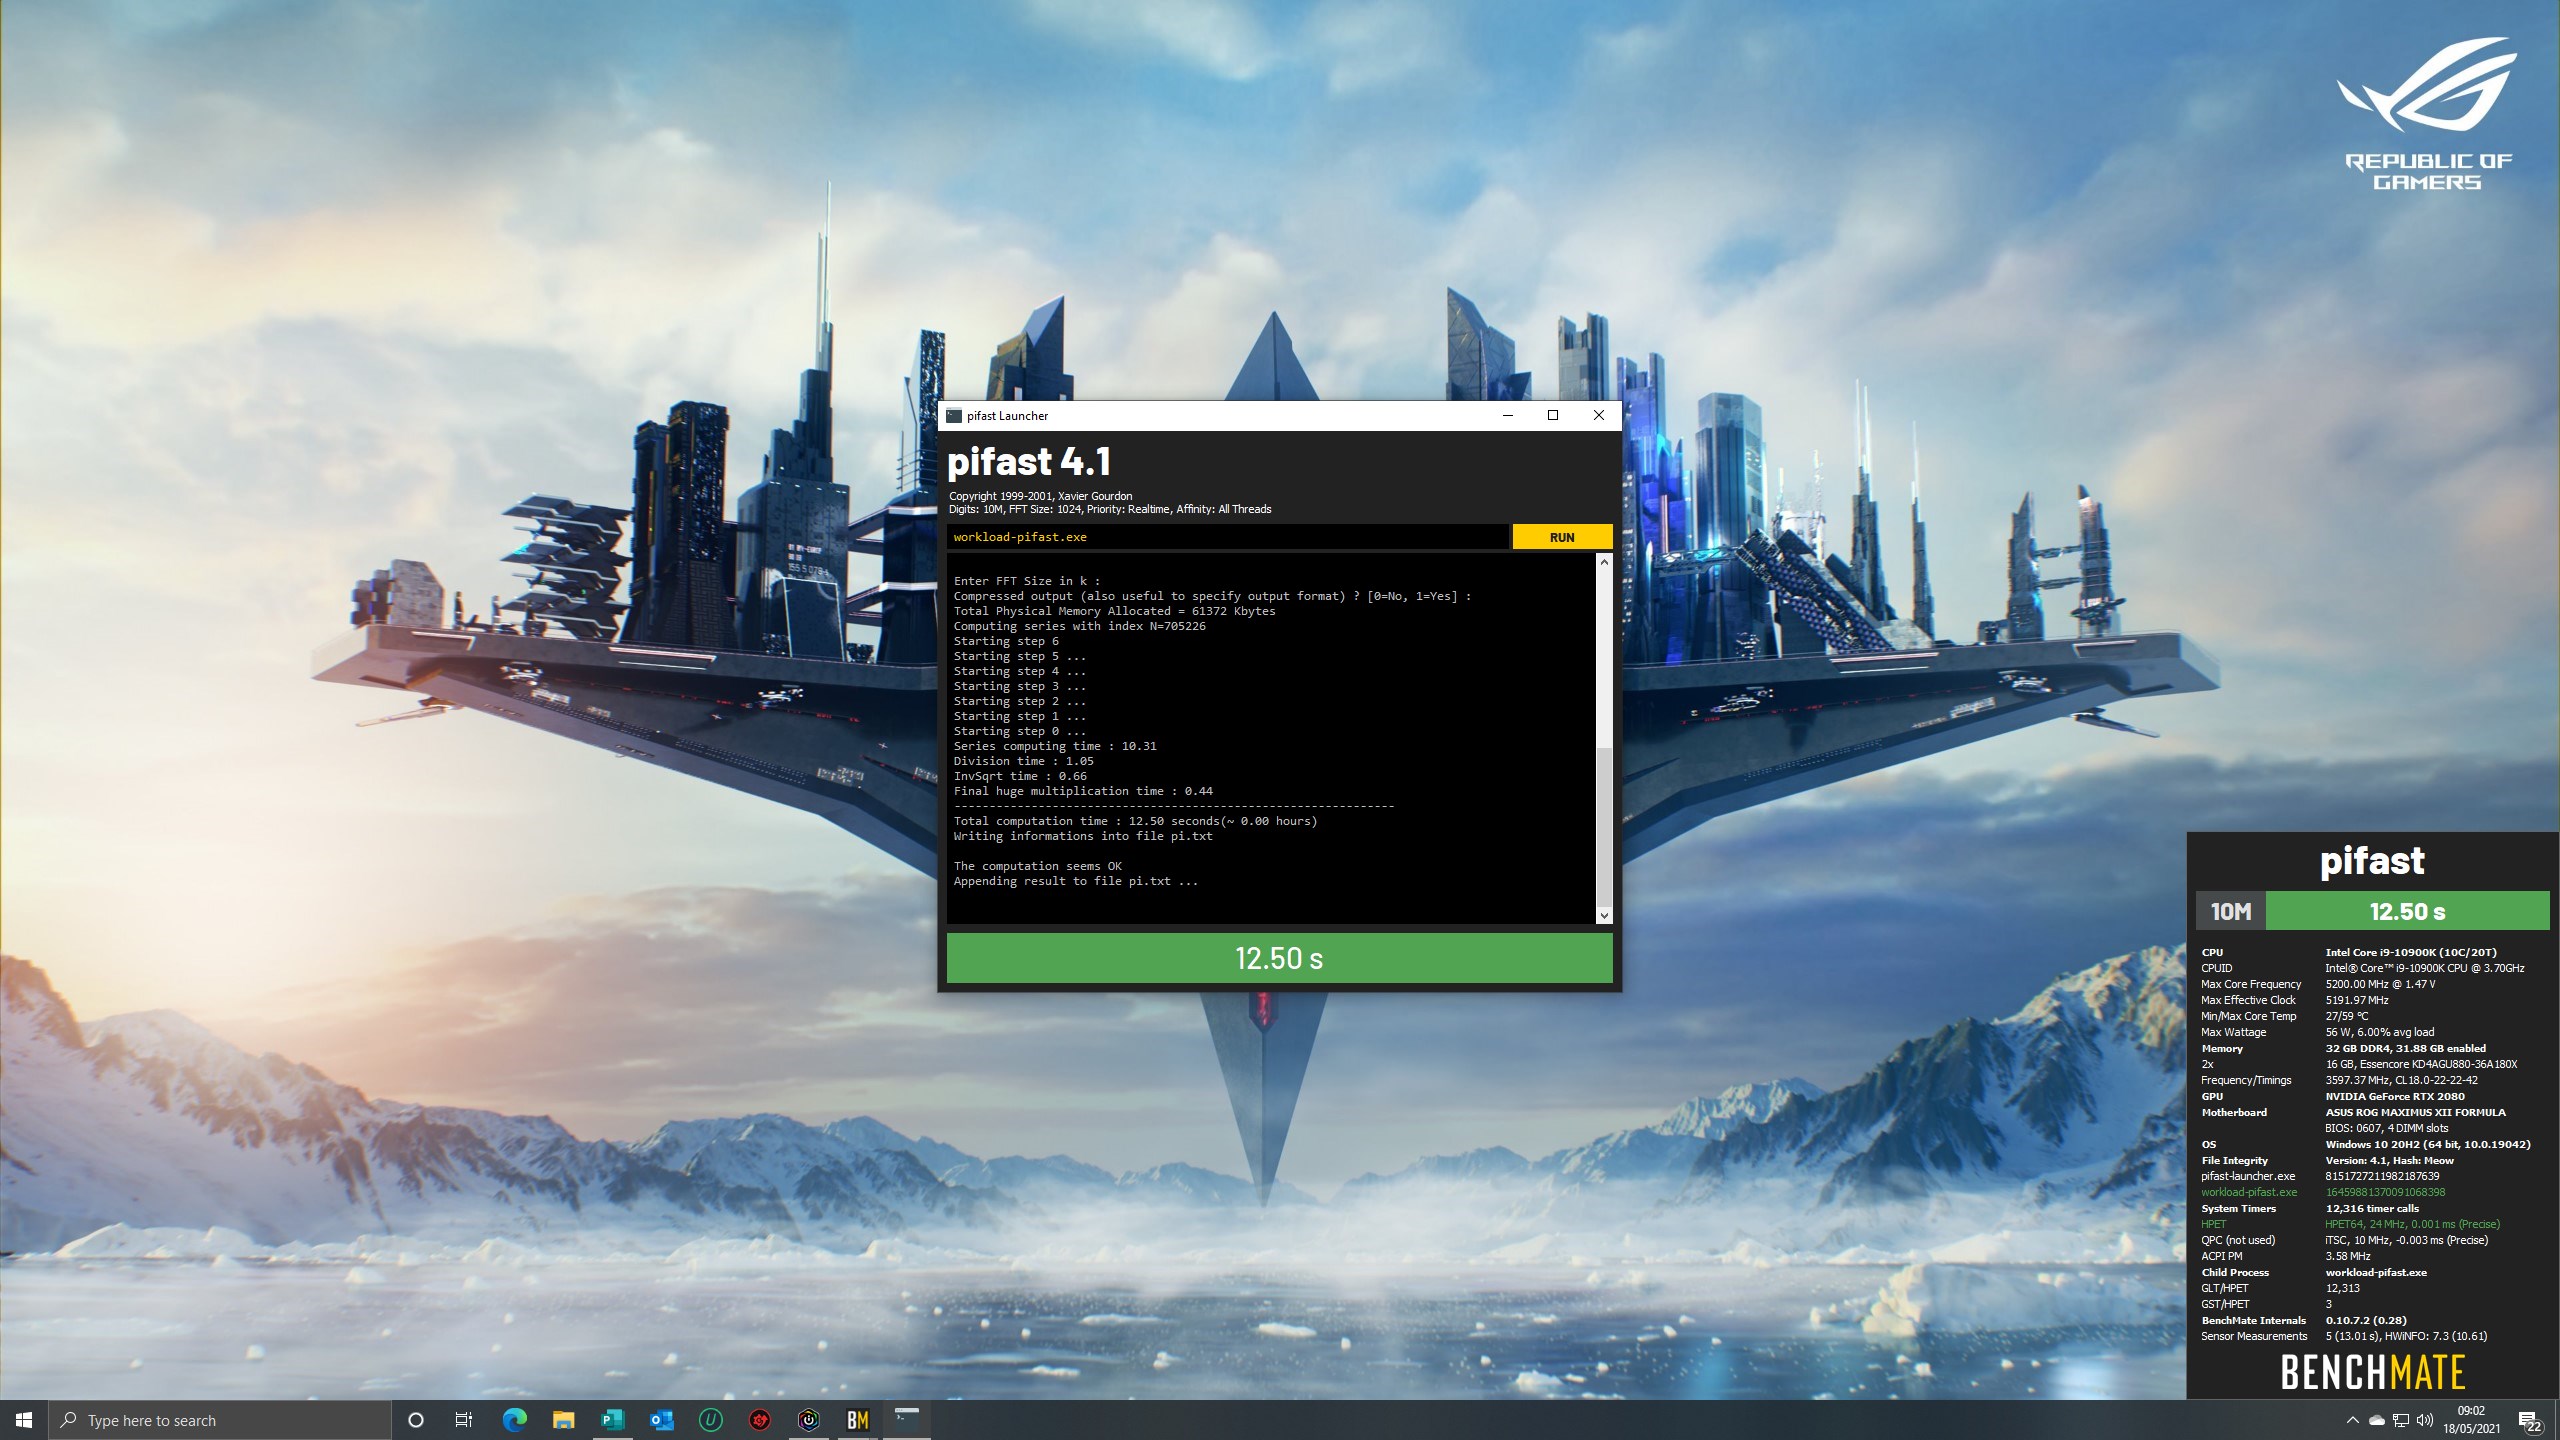Launch Microsoft Edge from the taskbar
Viewport: 2560px width, 1440px height.
click(x=514, y=1420)
